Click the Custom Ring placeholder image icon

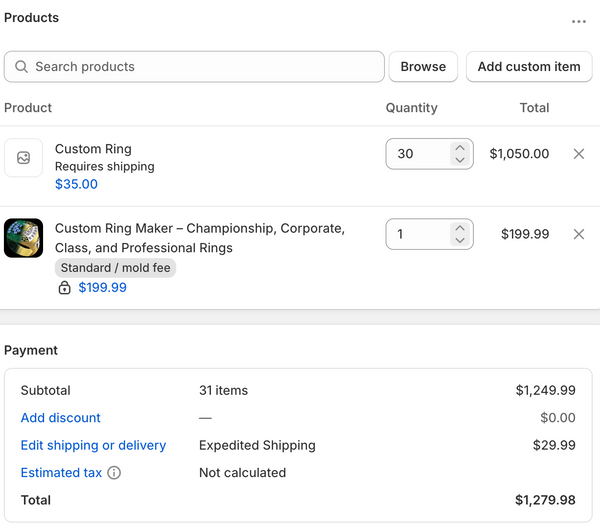click(23, 158)
